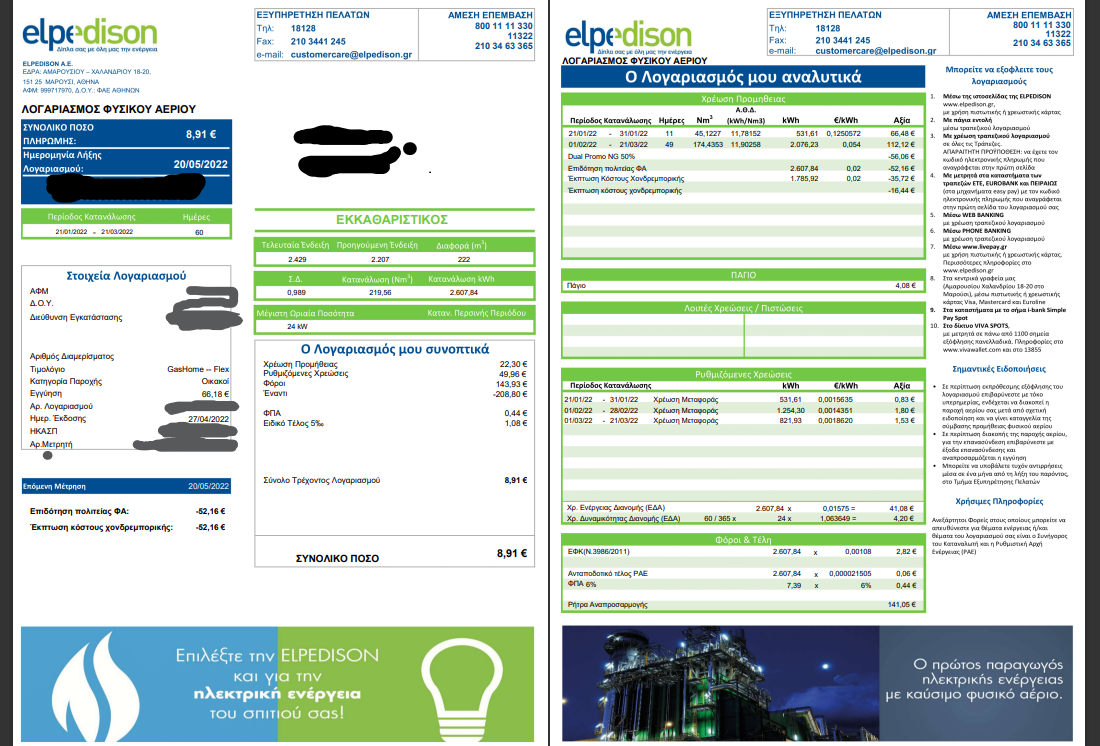Click the '-35,72 €' wholesale discount value
1100x746 pixels.
[x=901, y=179]
